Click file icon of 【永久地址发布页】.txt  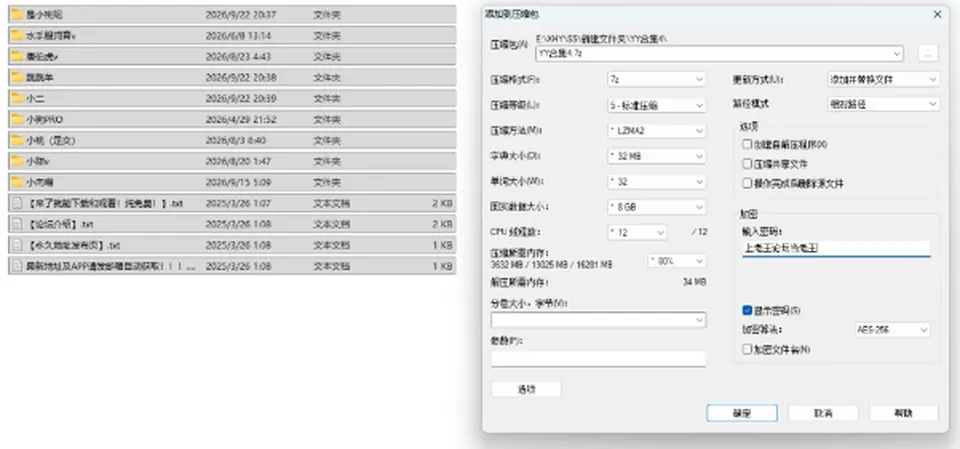[x=17, y=245]
